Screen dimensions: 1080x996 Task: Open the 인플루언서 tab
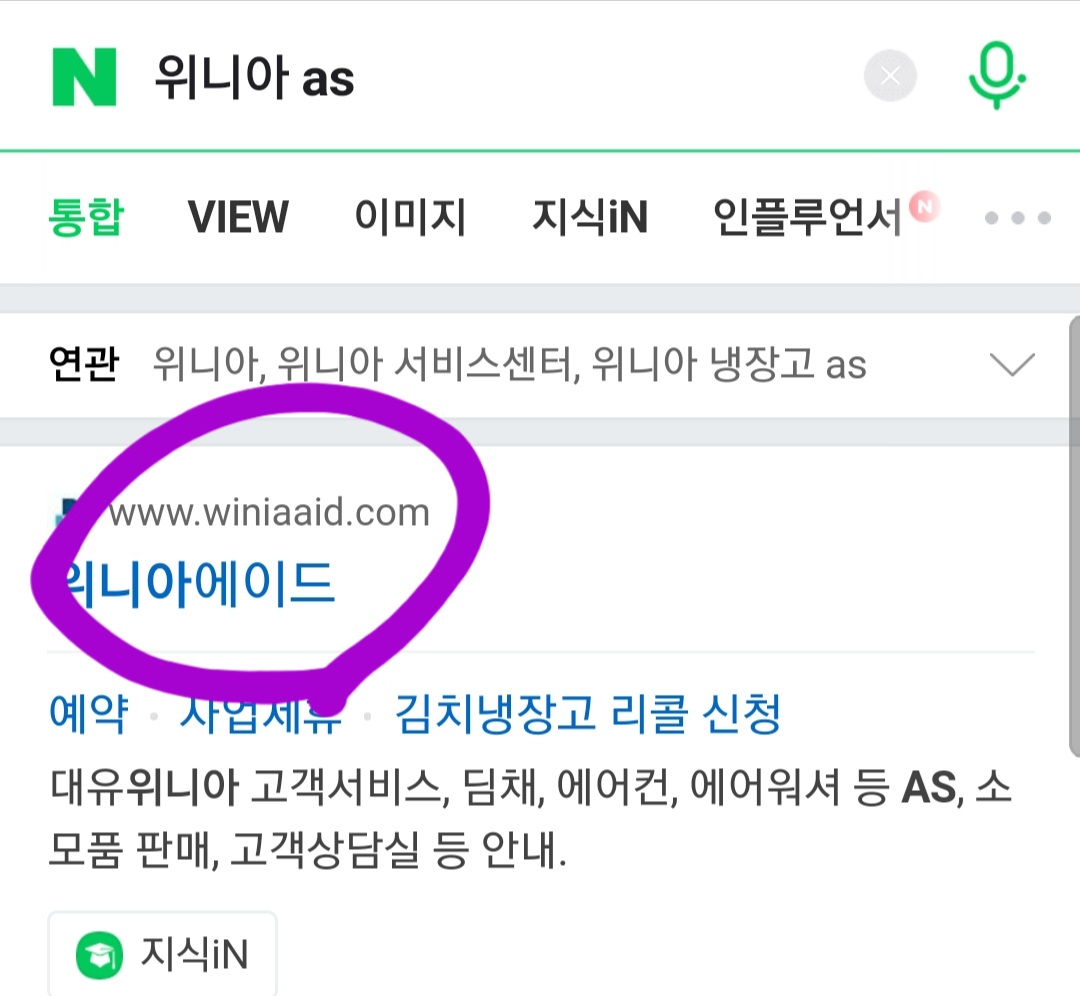click(x=807, y=217)
